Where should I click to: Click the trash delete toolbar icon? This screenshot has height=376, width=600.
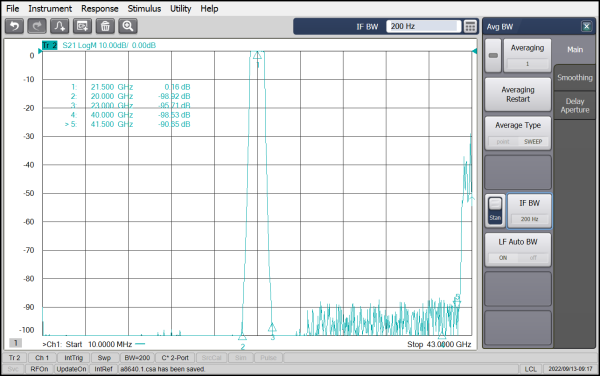(105, 26)
